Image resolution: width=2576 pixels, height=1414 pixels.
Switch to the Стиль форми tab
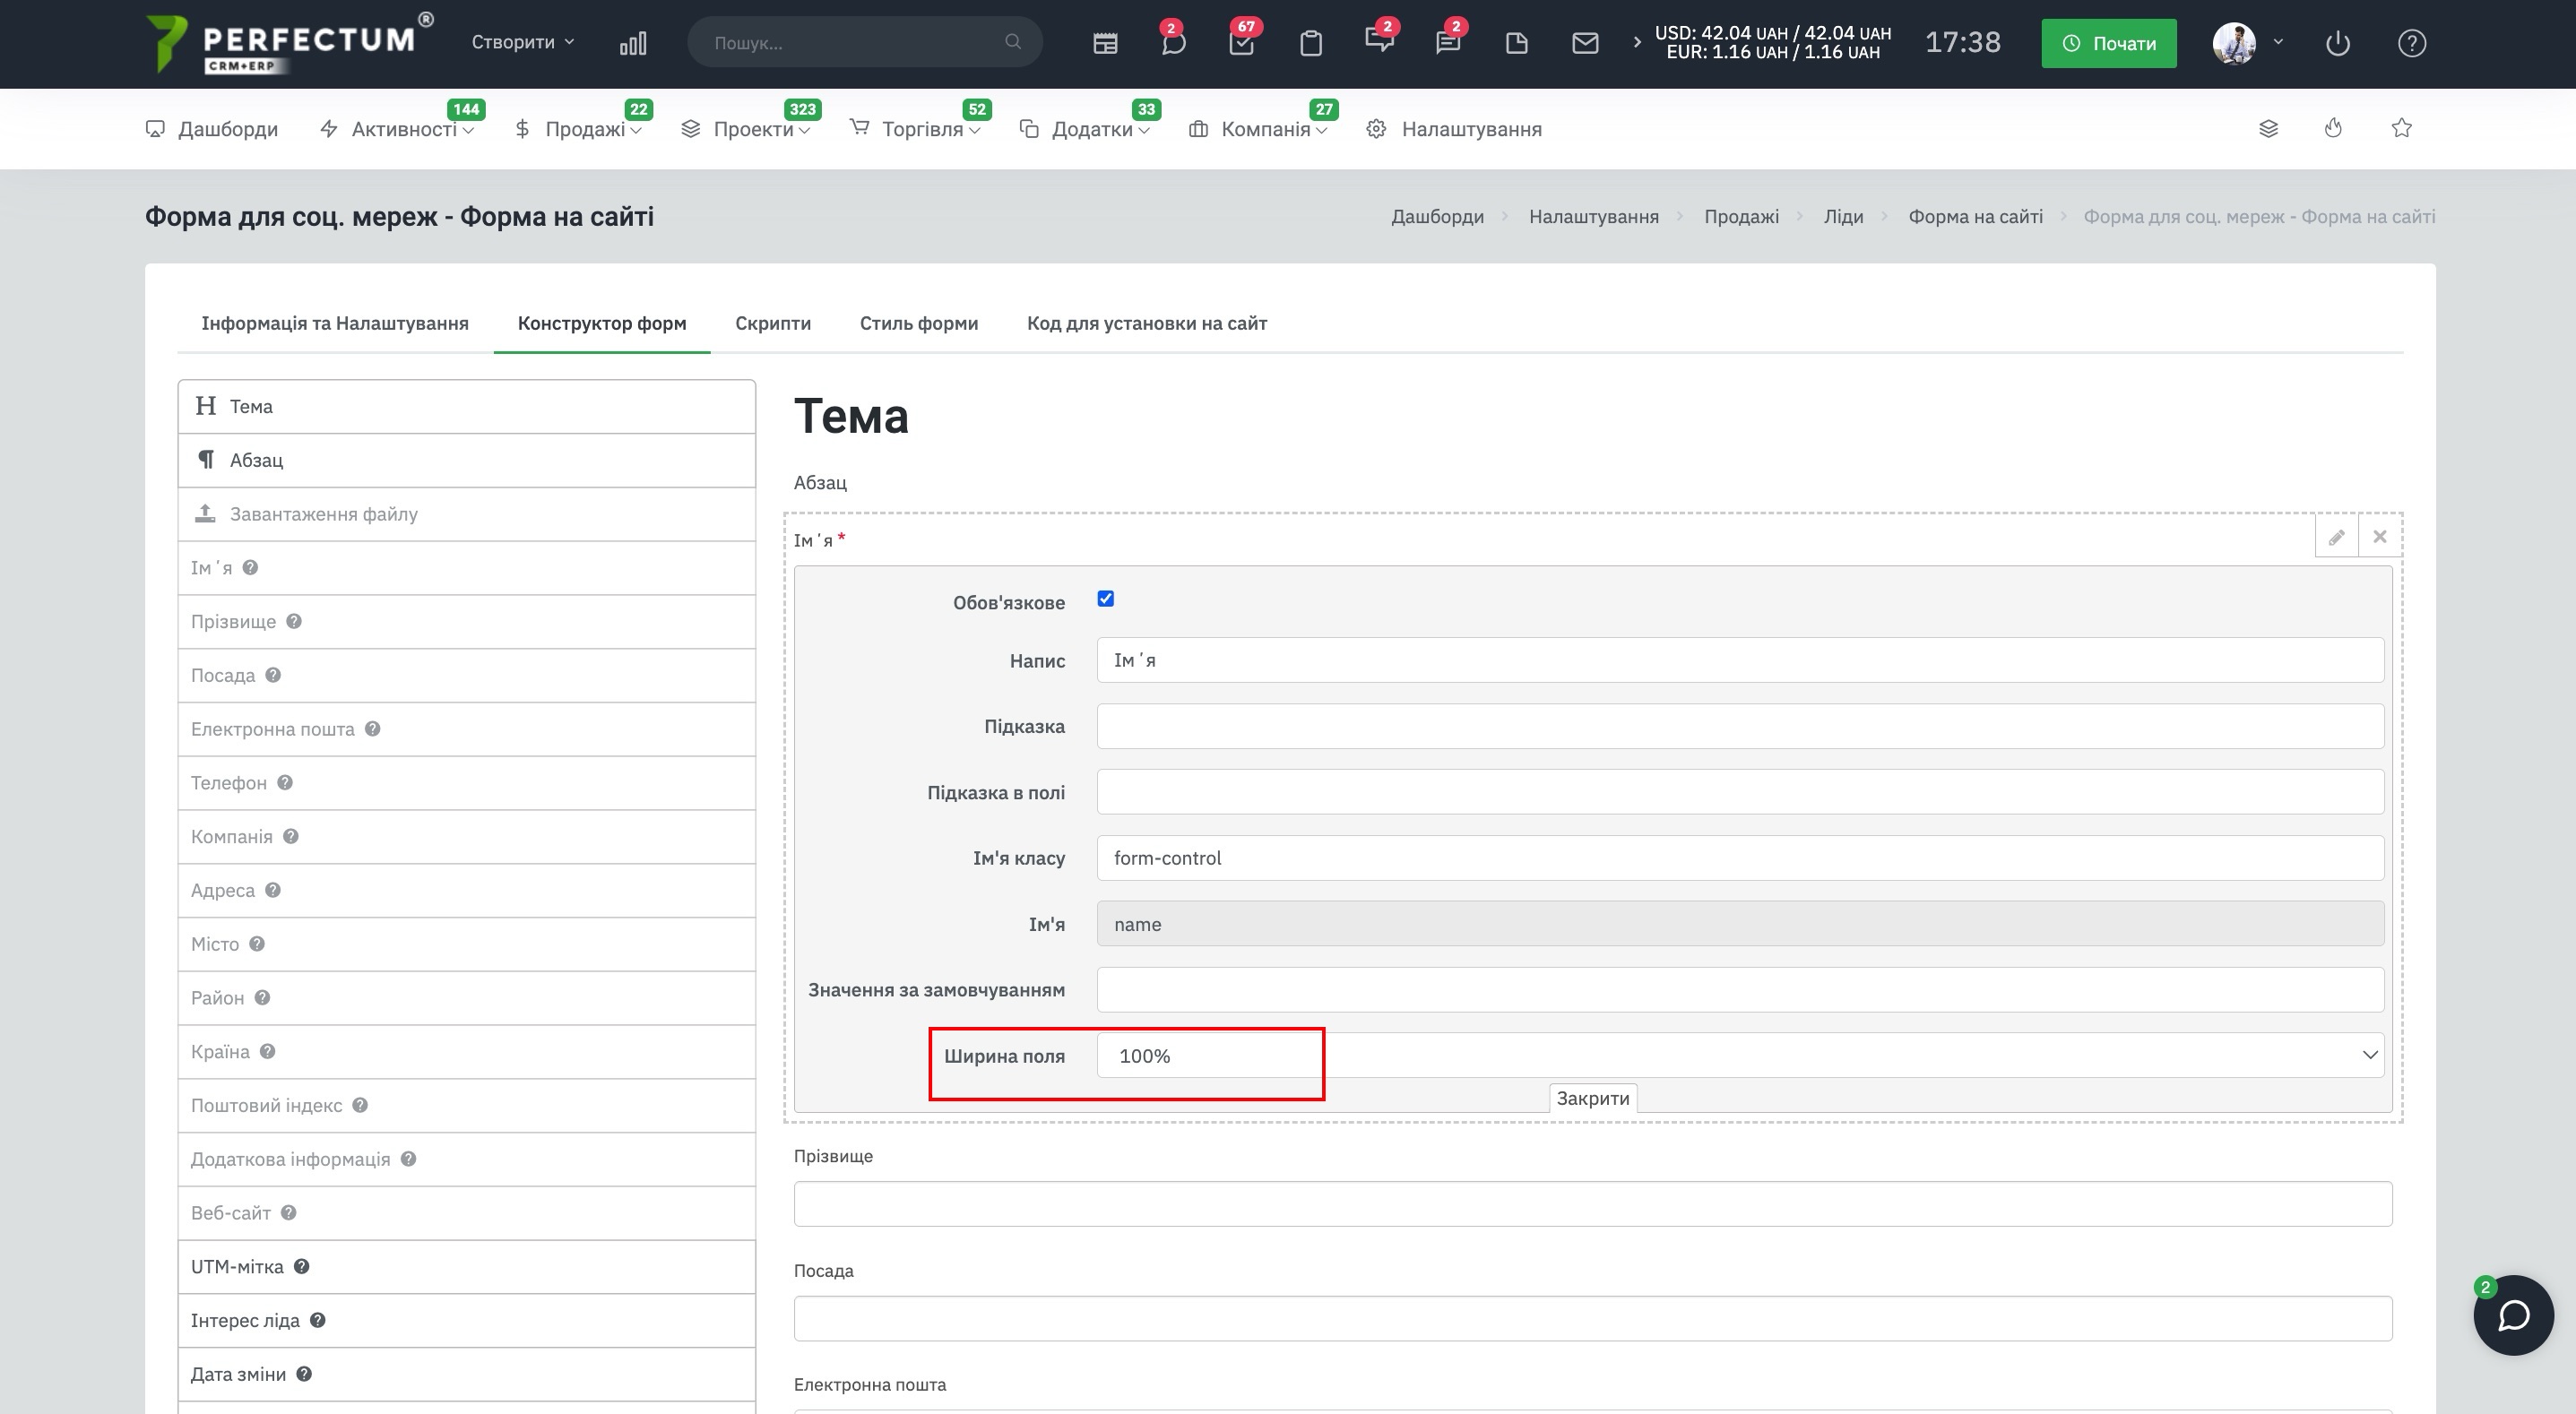tap(918, 323)
